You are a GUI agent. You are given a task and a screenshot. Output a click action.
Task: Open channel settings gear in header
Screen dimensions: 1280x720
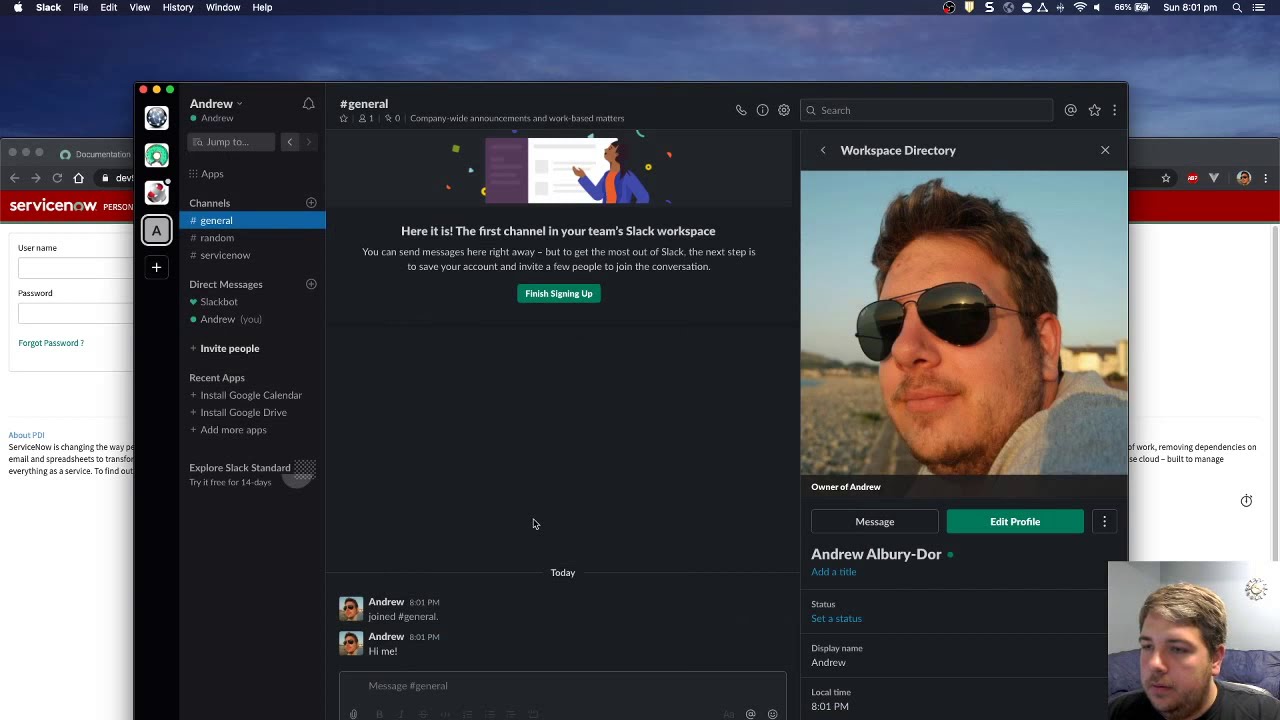coord(784,110)
